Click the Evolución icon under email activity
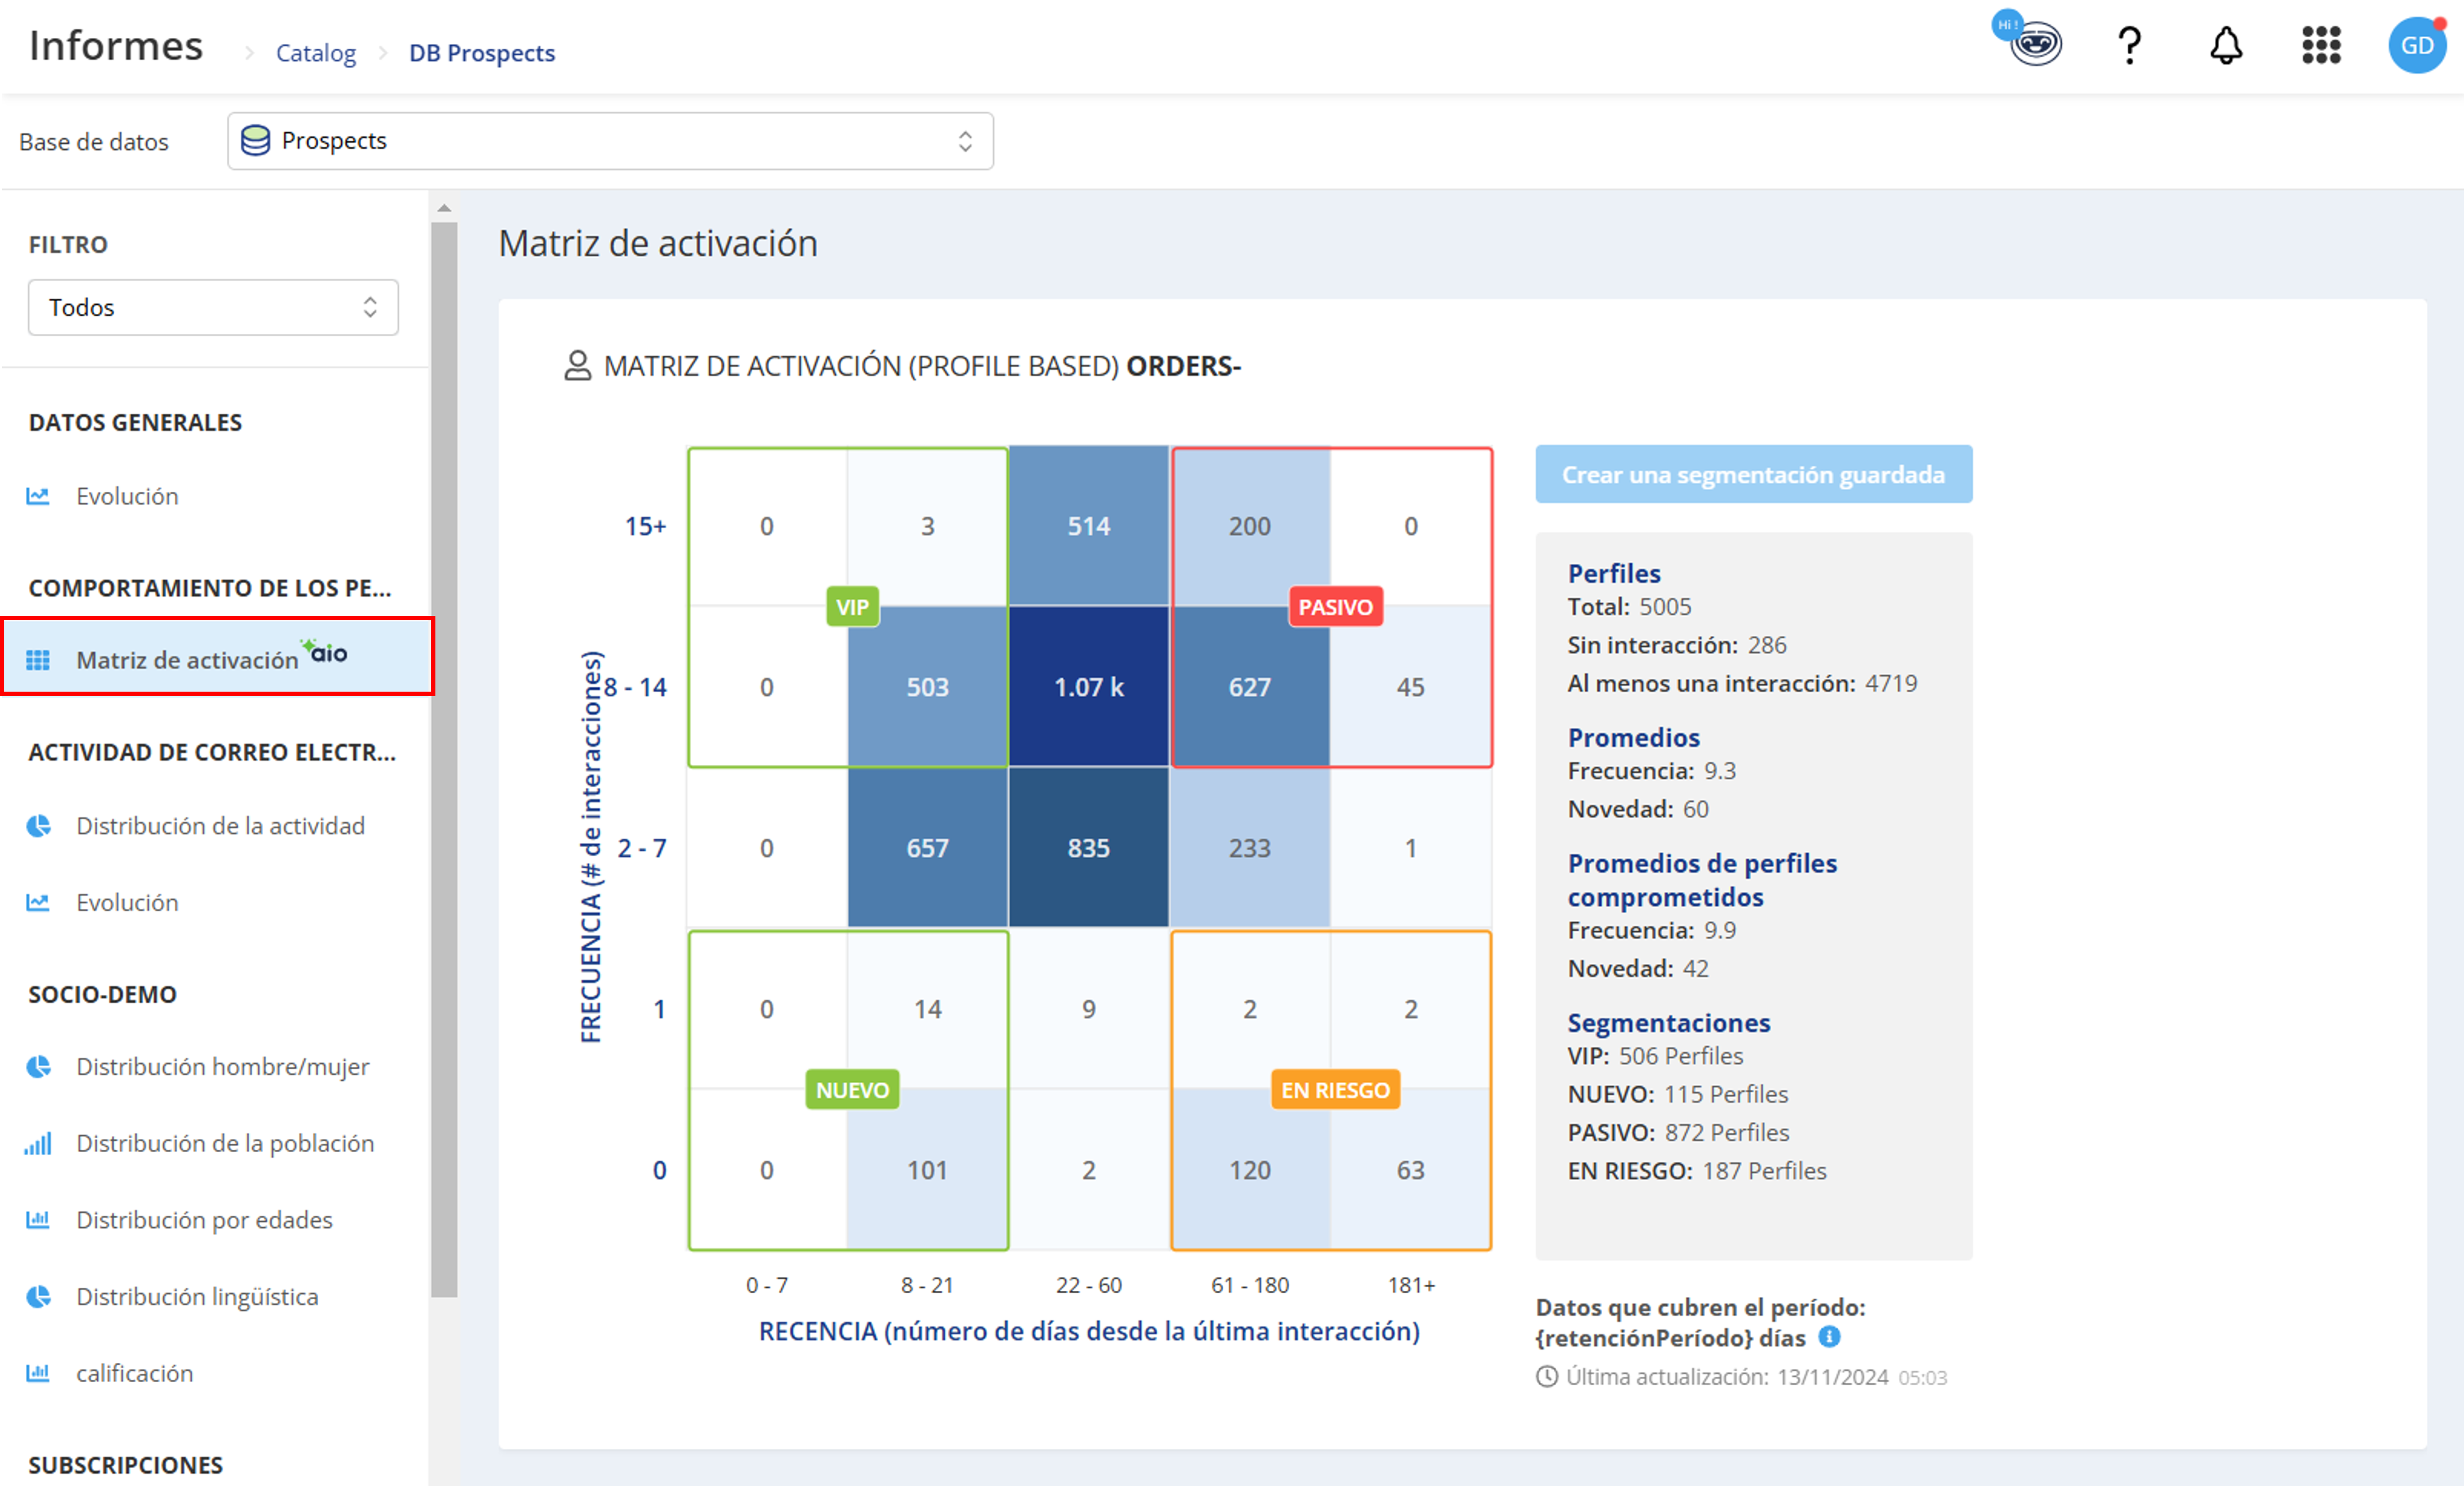The height and width of the screenshot is (1486, 2464). pyautogui.click(x=38, y=903)
